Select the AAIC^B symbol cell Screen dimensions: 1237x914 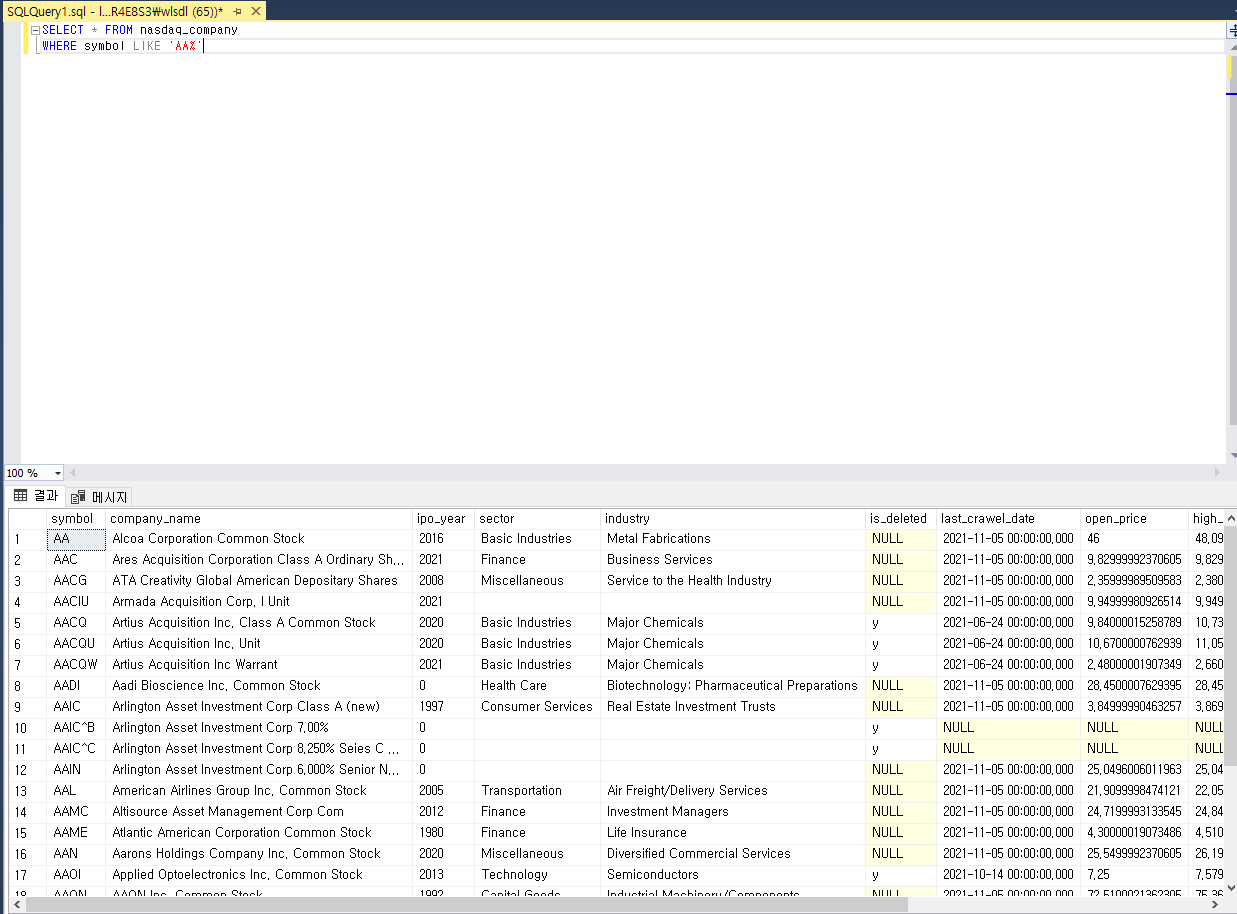(76, 728)
